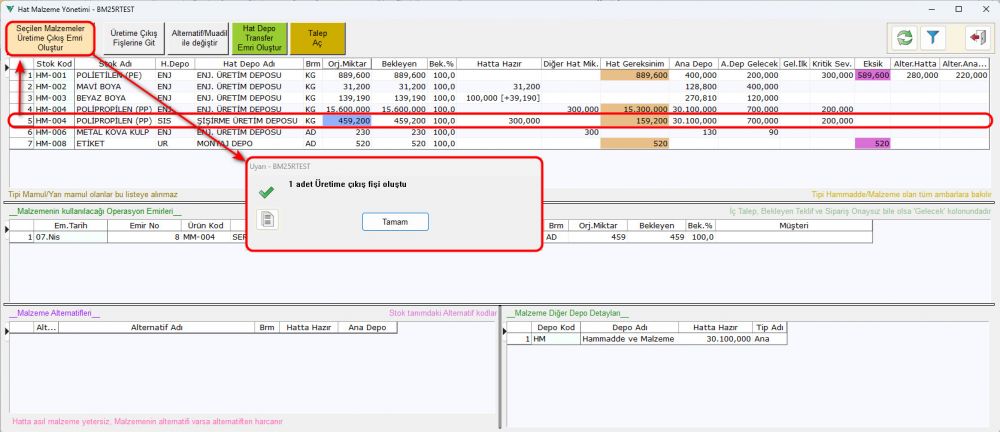Click the Kritik Sev. column header
Screen dimensions: 1000x432
832,64
